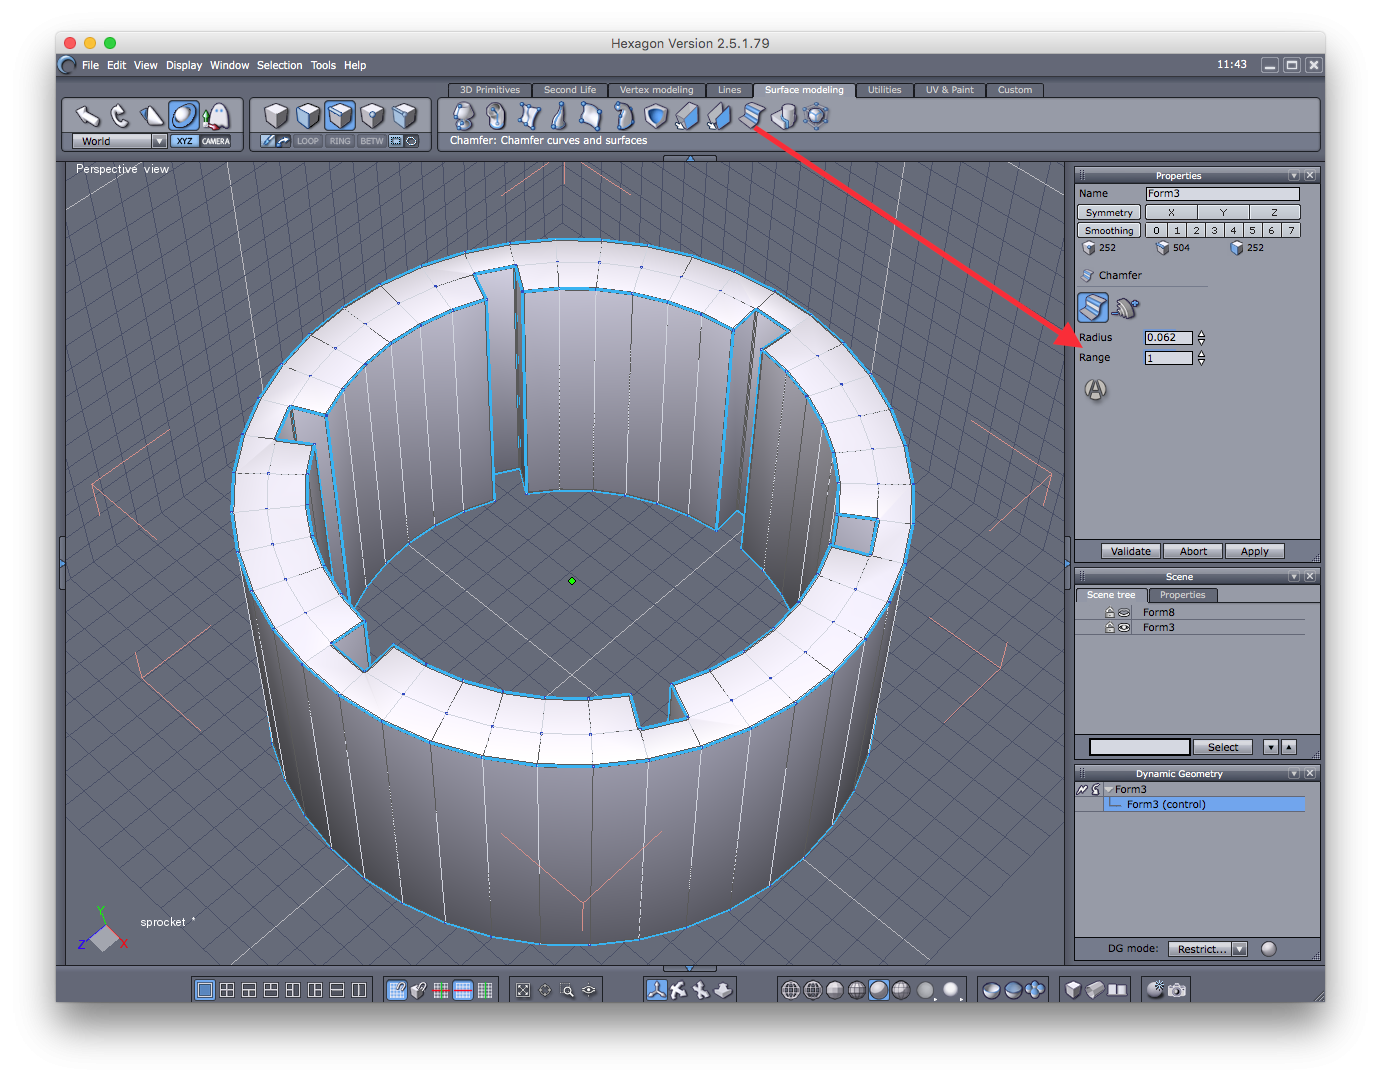Select the single viewport layout icon
1381x1082 pixels.
(x=205, y=990)
